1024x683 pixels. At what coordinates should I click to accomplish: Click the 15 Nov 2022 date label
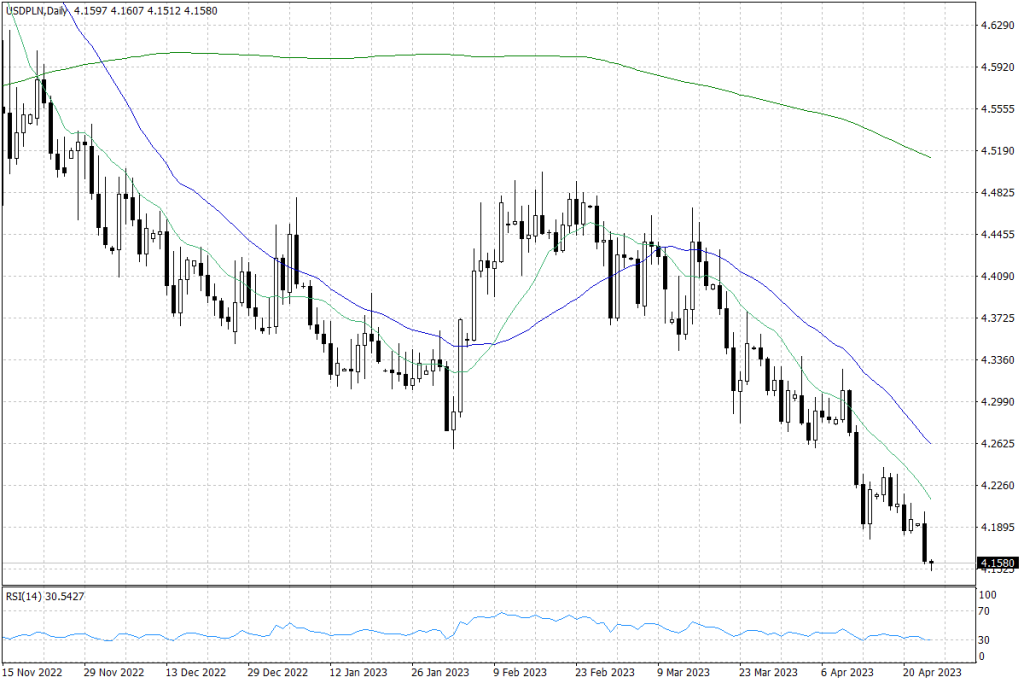(33, 673)
